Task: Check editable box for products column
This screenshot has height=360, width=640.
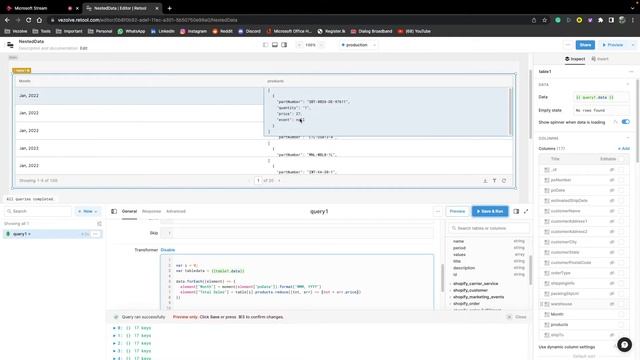Action: (621, 324)
